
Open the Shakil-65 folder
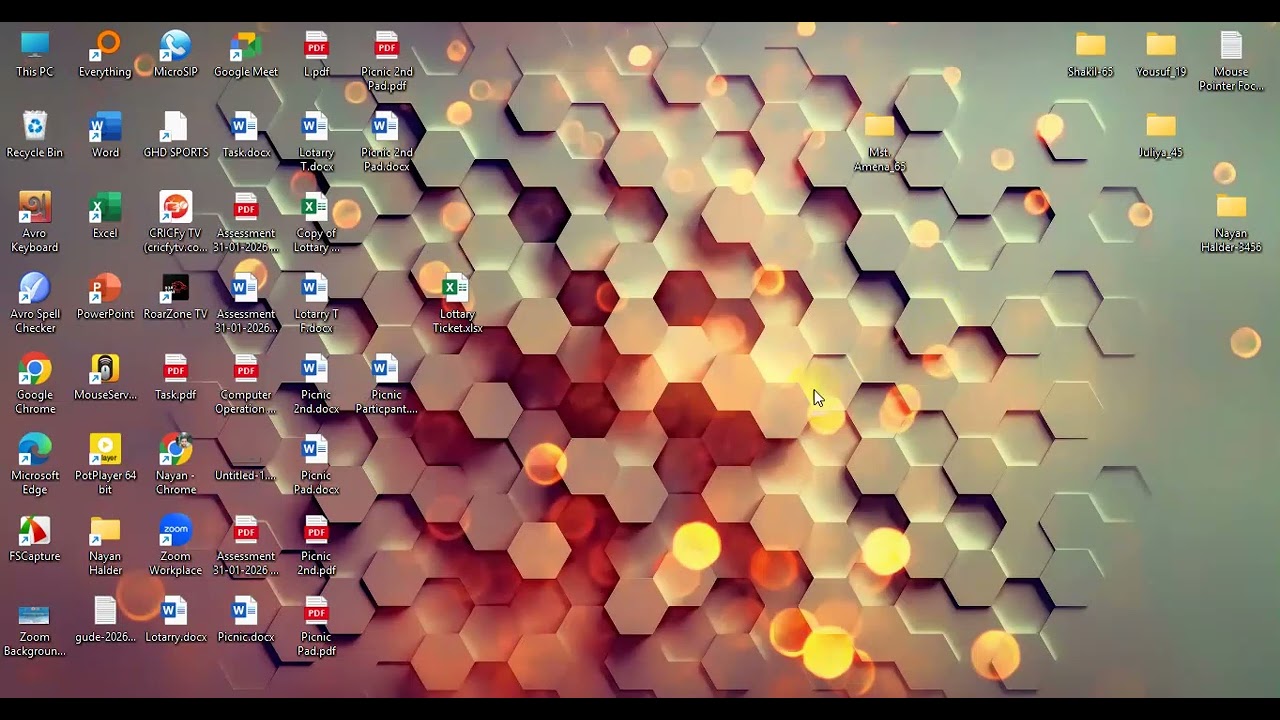coord(1090,54)
